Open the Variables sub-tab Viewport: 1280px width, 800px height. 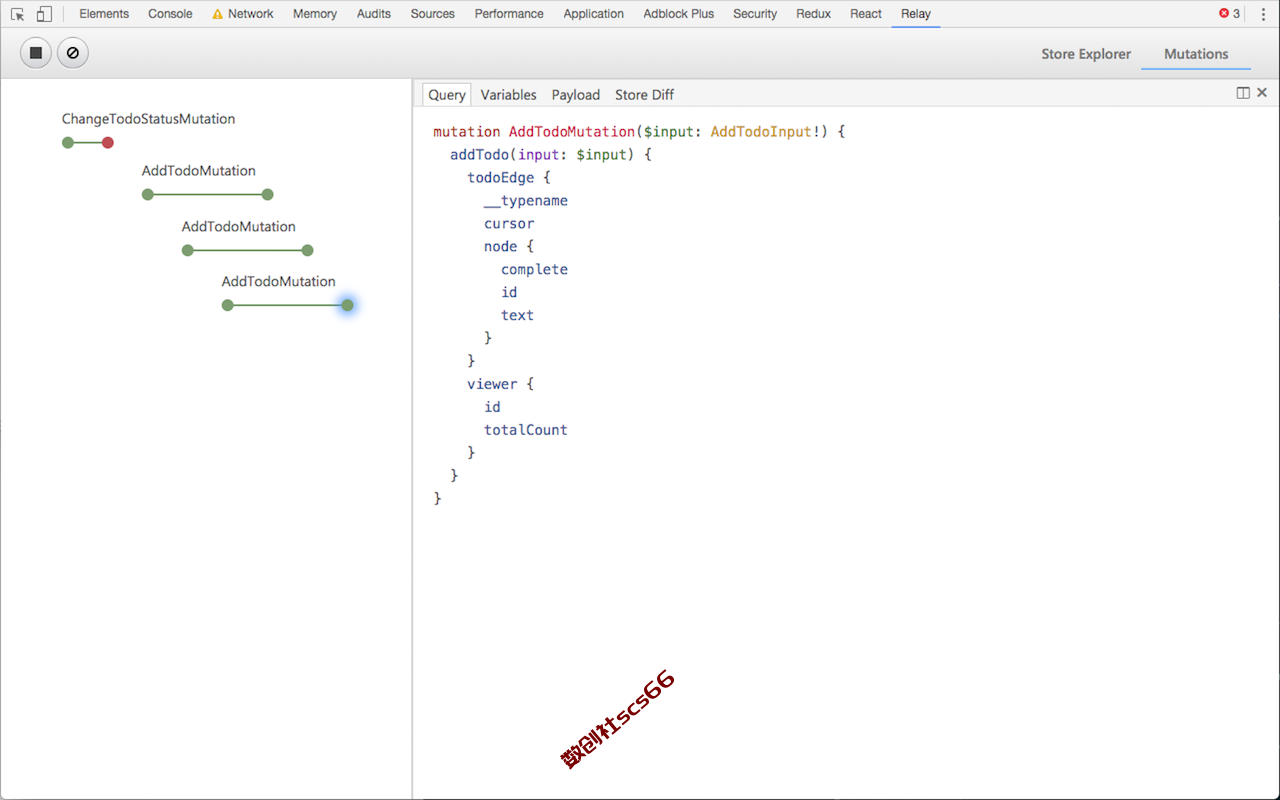(508, 94)
